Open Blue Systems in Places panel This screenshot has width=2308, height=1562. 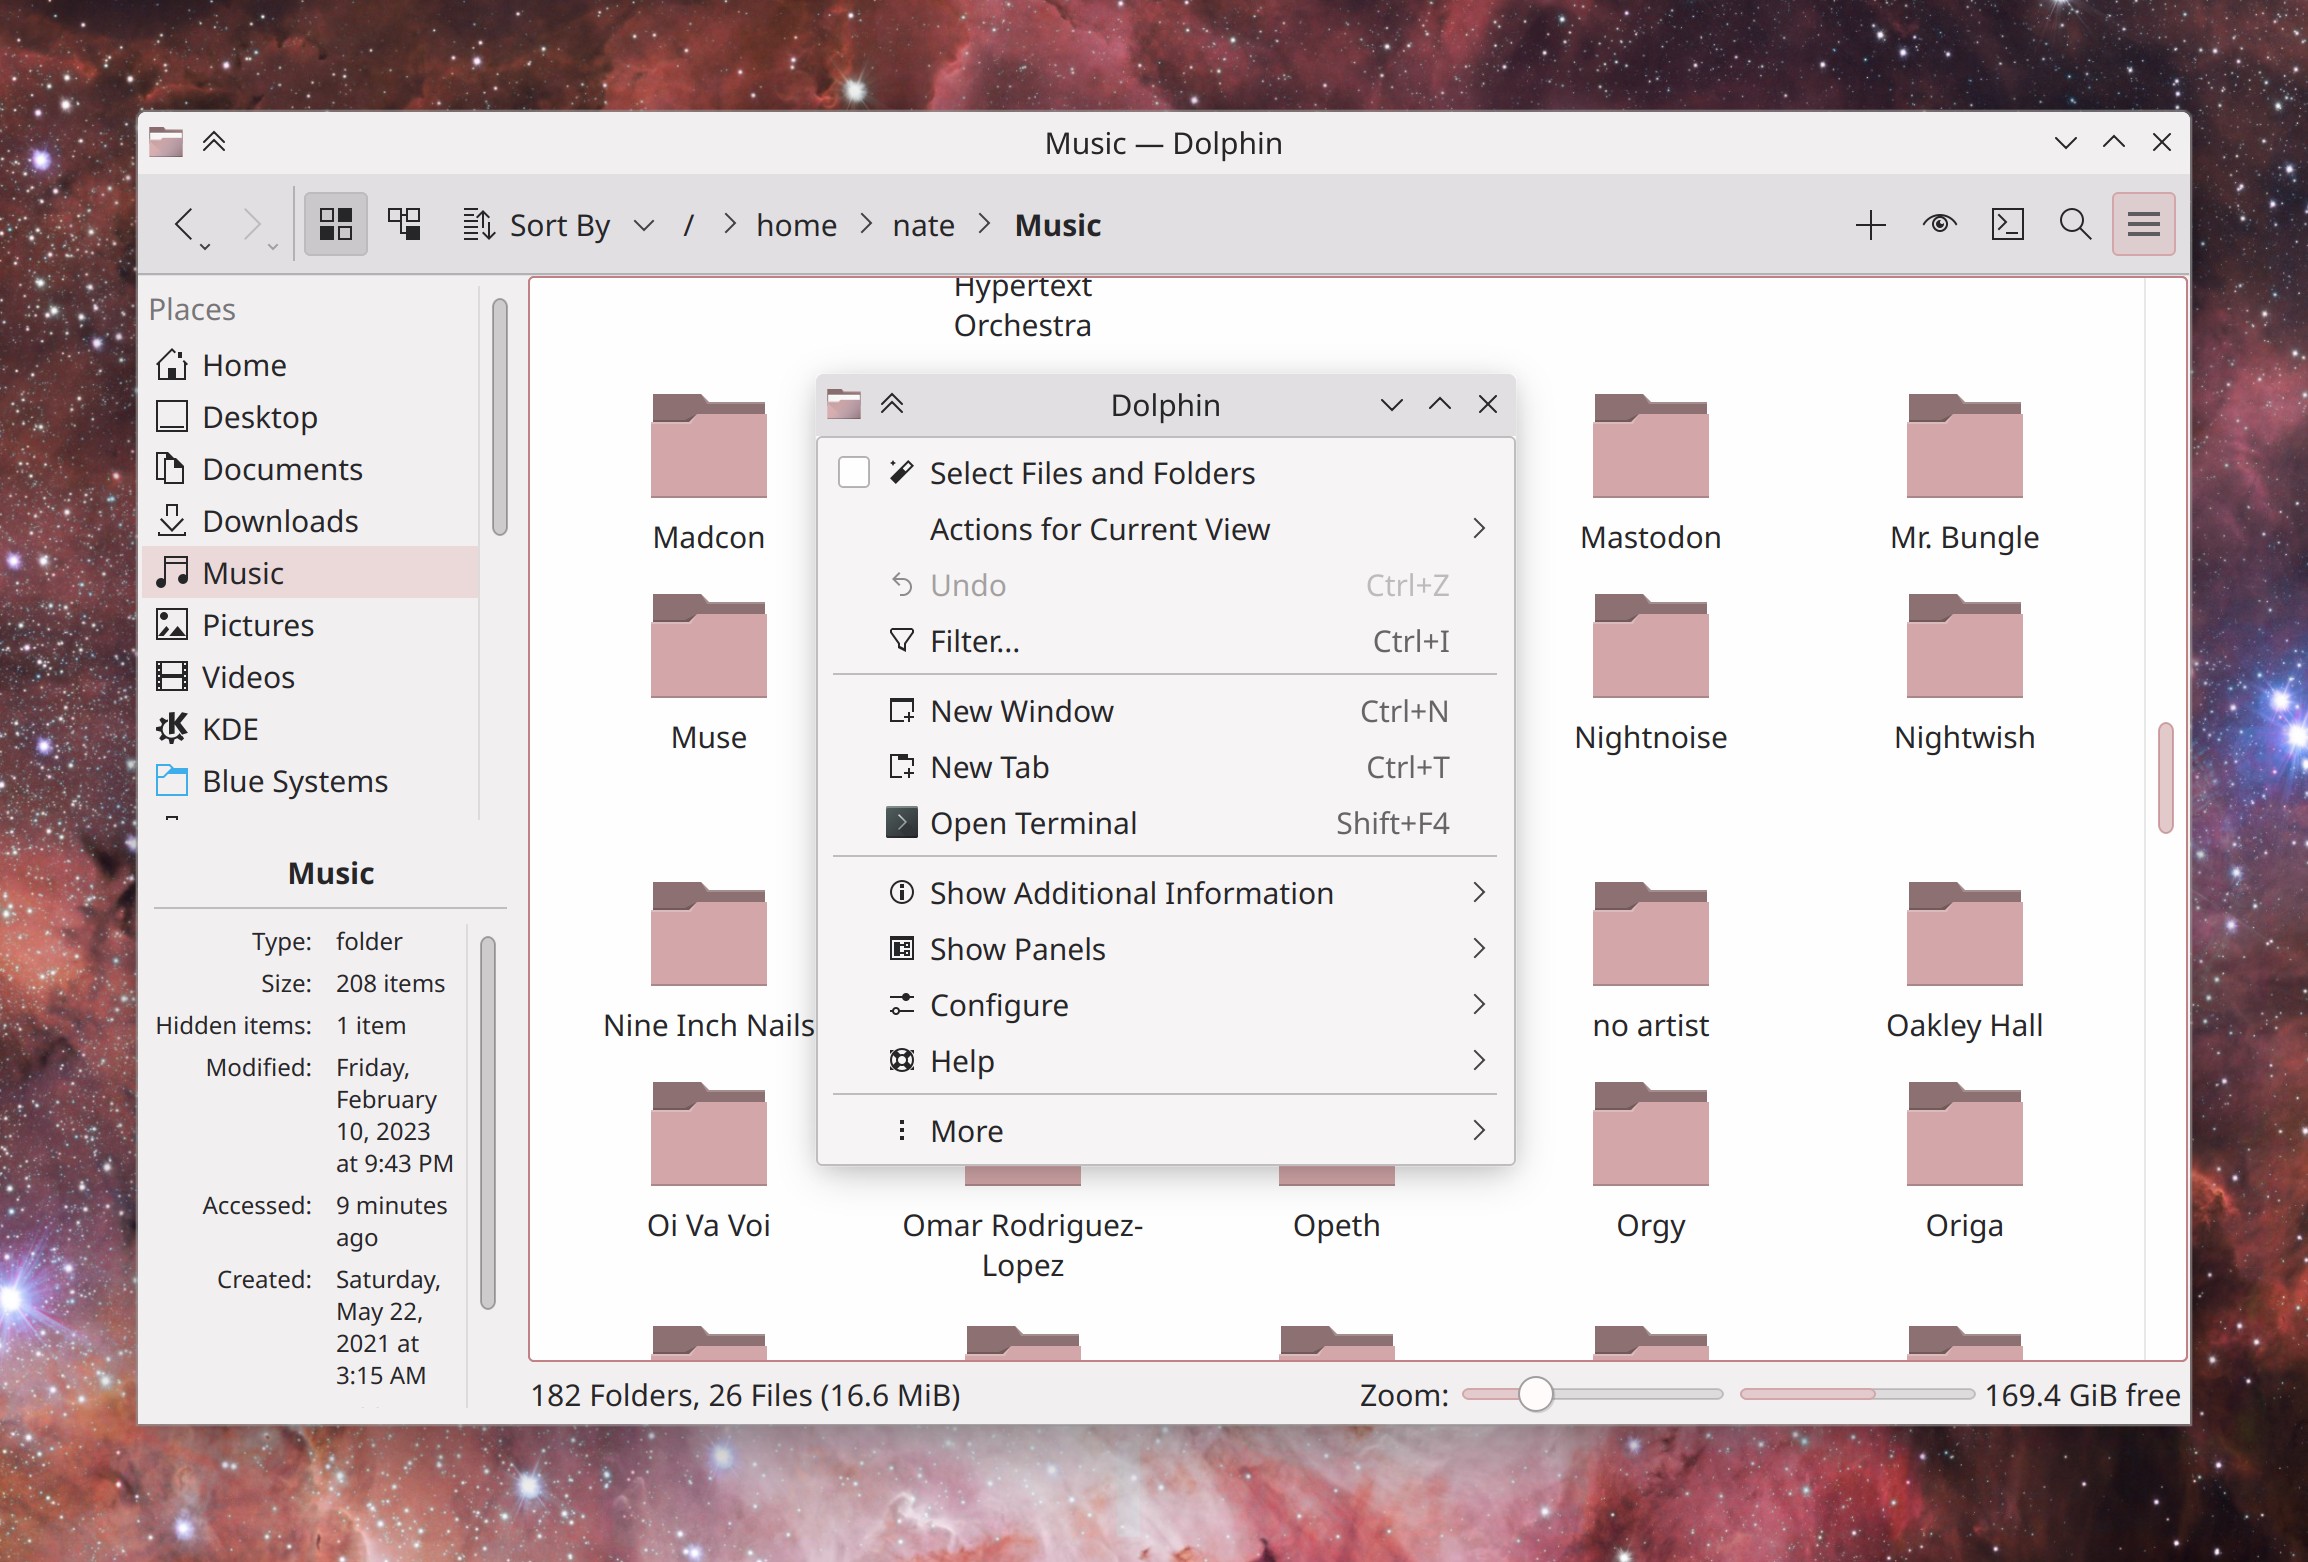click(311, 781)
